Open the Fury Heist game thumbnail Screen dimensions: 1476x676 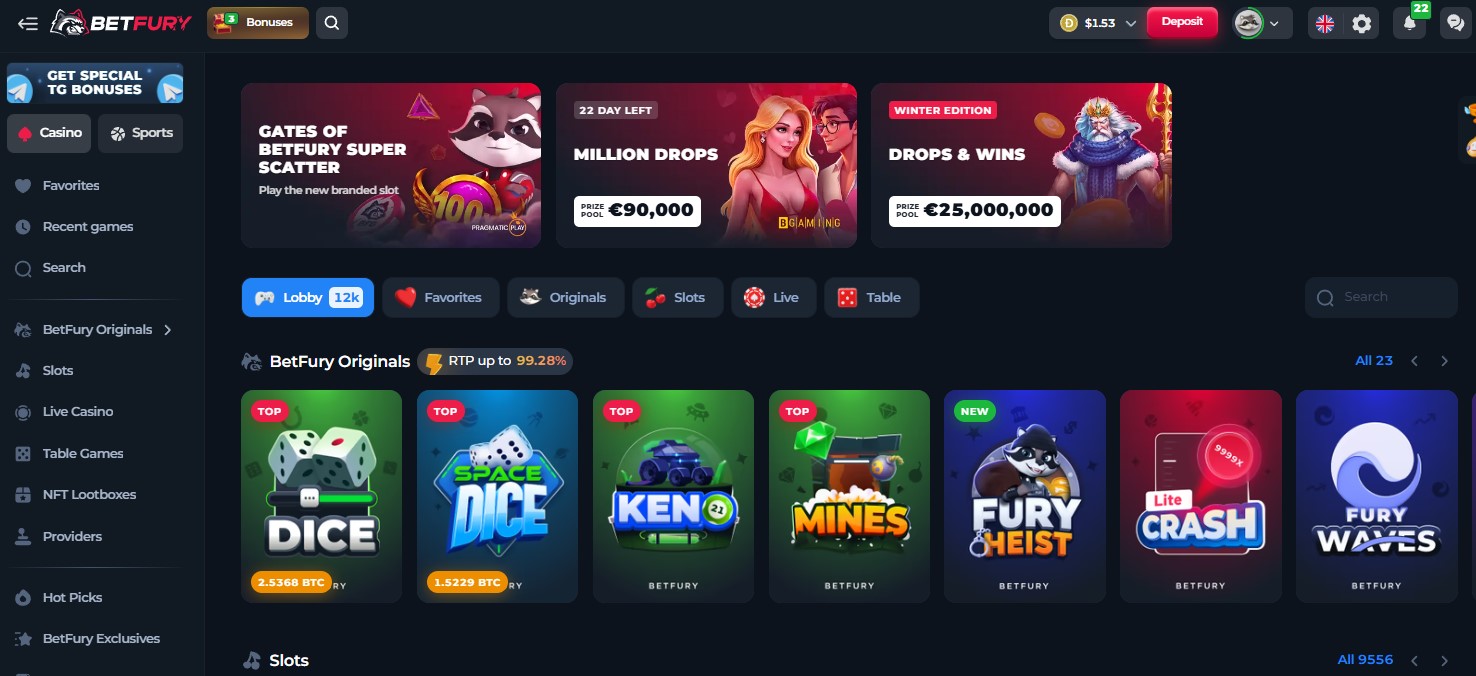(x=1025, y=496)
